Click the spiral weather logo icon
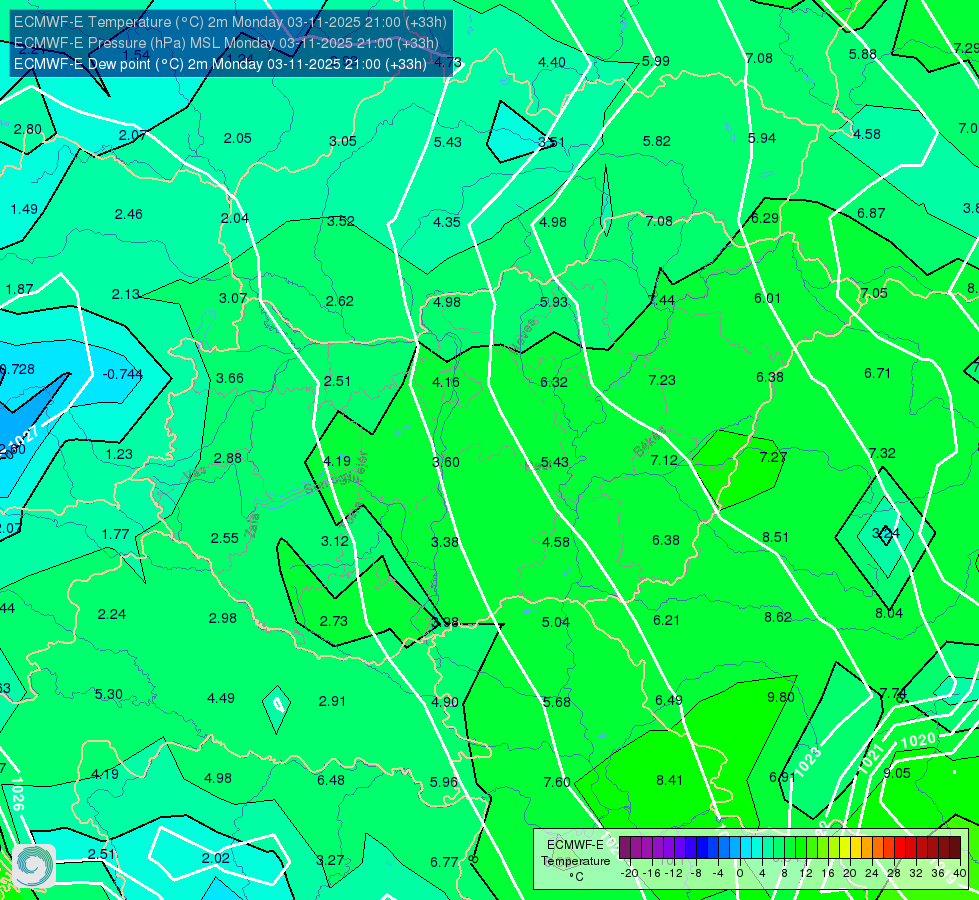The image size is (979, 900). pos(34,866)
